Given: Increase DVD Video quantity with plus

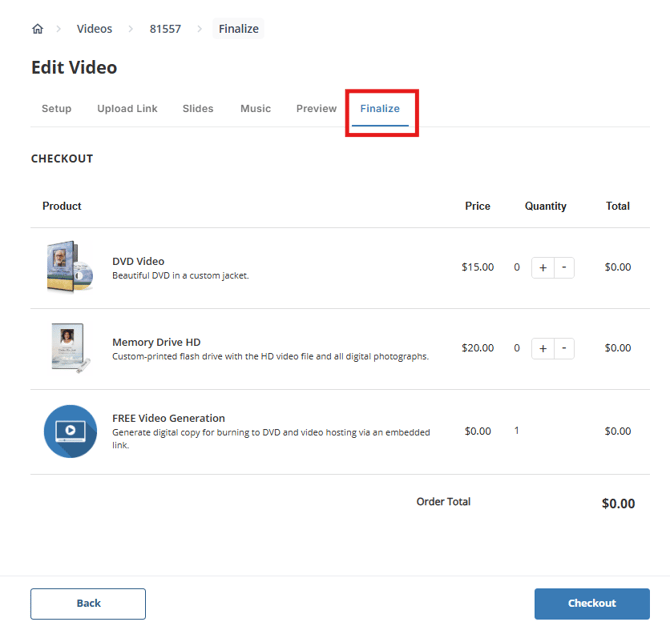Looking at the screenshot, I should [543, 267].
